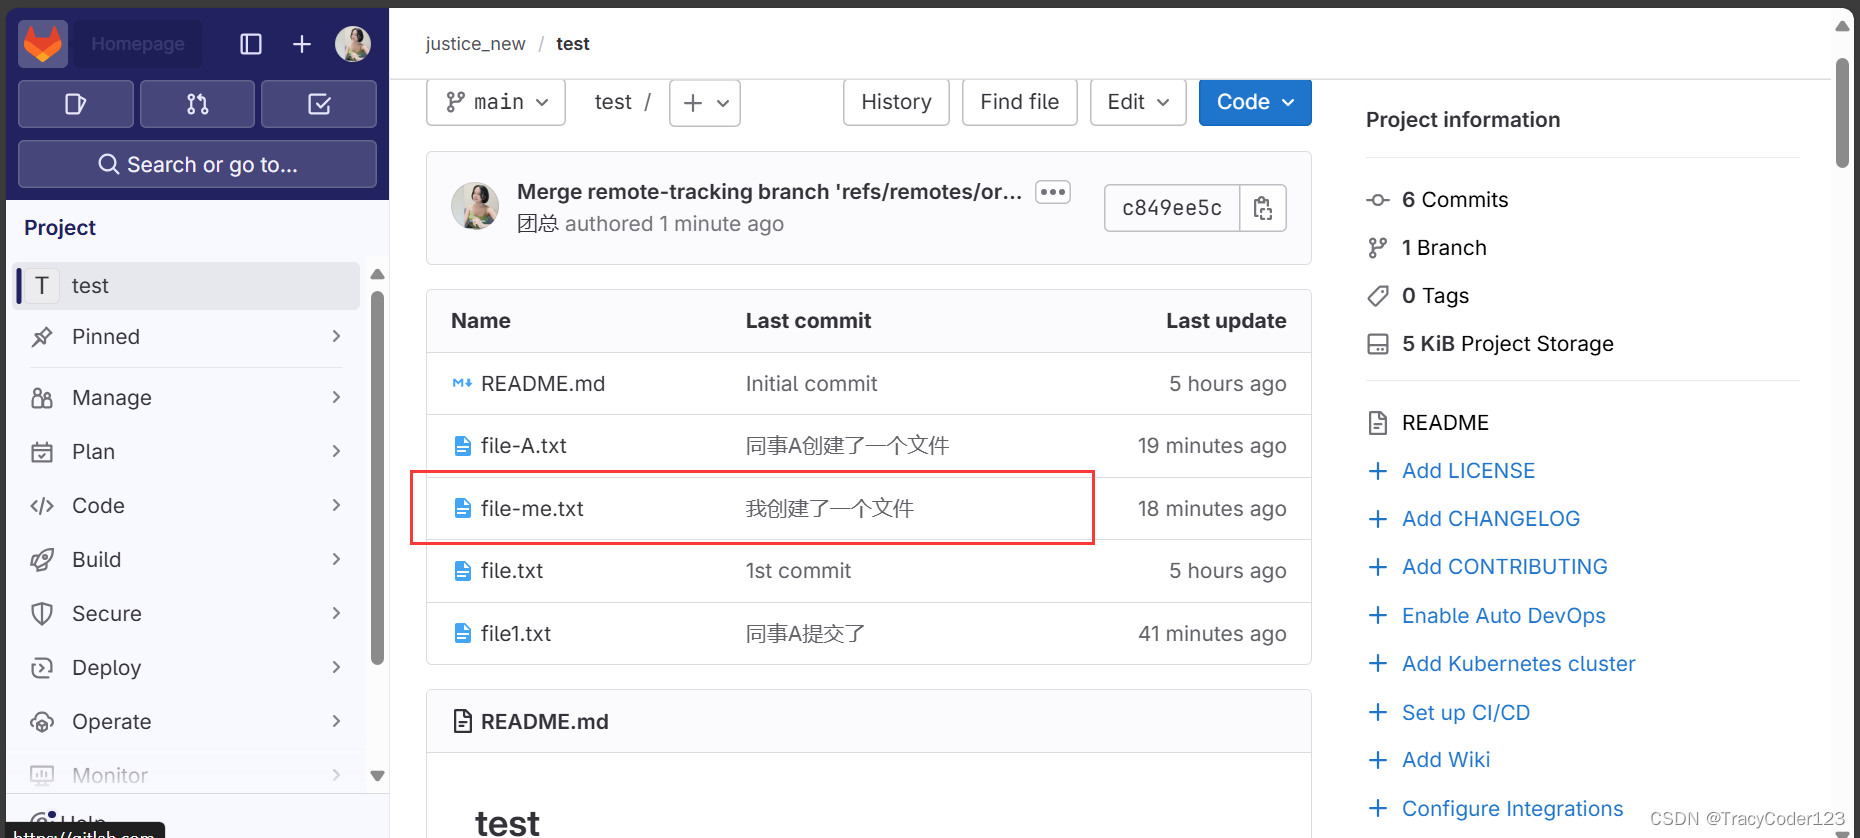Click the Plan calendar icon
1860x838 pixels.
[42, 452]
